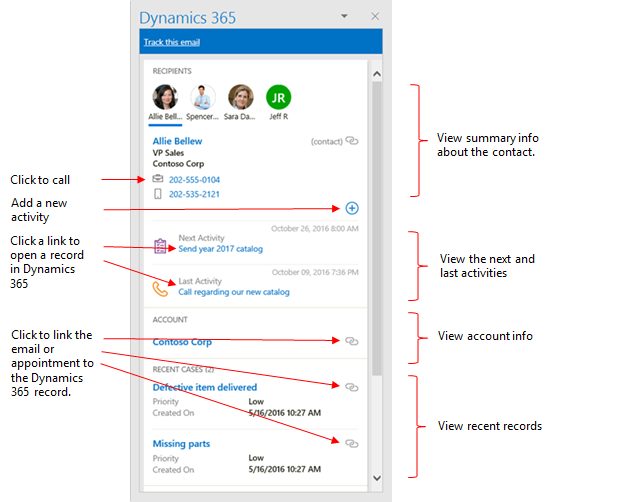Click the Dynamics 365 pane title
This screenshot has width=639, height=502.
click(x=187, y=18)
